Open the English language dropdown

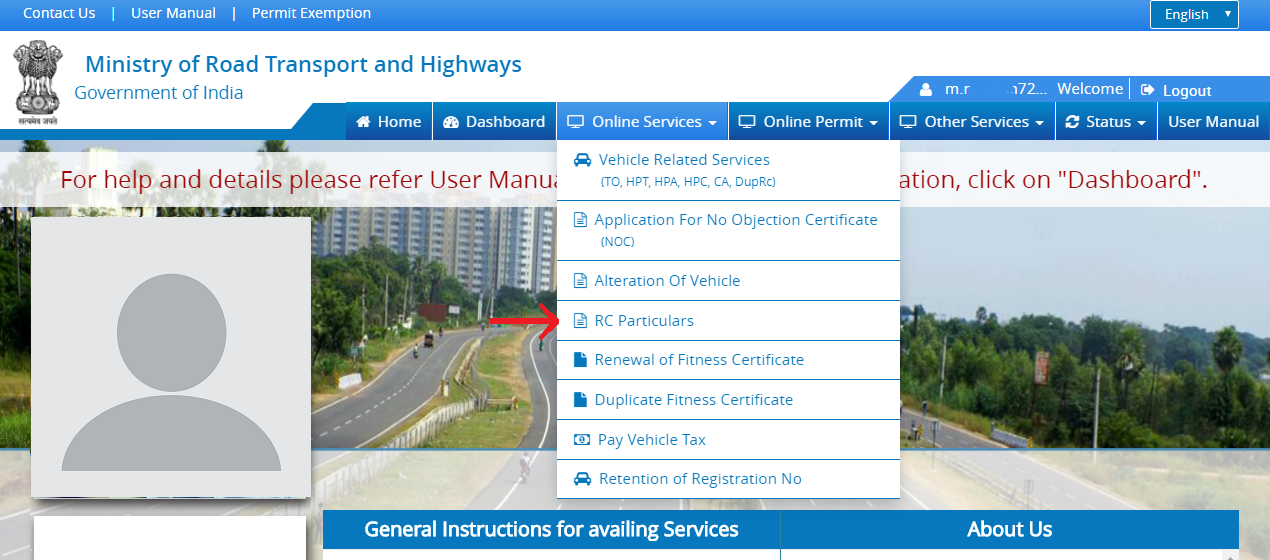point(1194,14)
